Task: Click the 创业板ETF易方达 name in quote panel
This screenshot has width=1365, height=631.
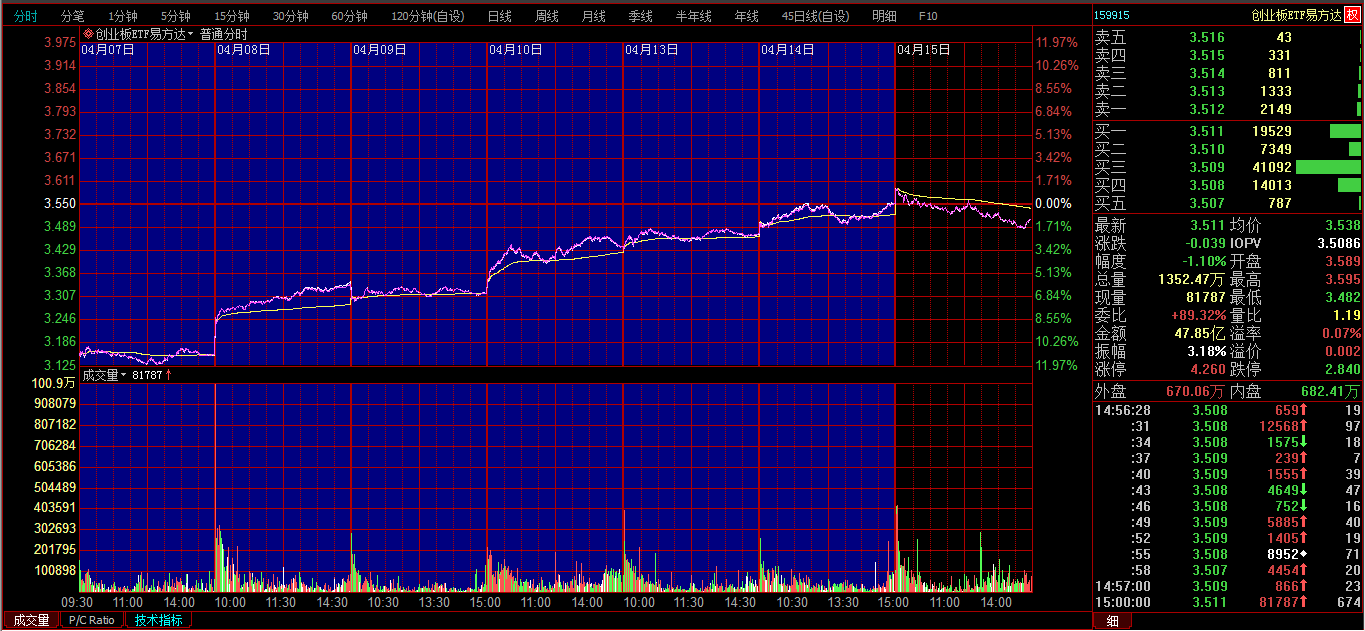Action: (x=1296, y=15)
